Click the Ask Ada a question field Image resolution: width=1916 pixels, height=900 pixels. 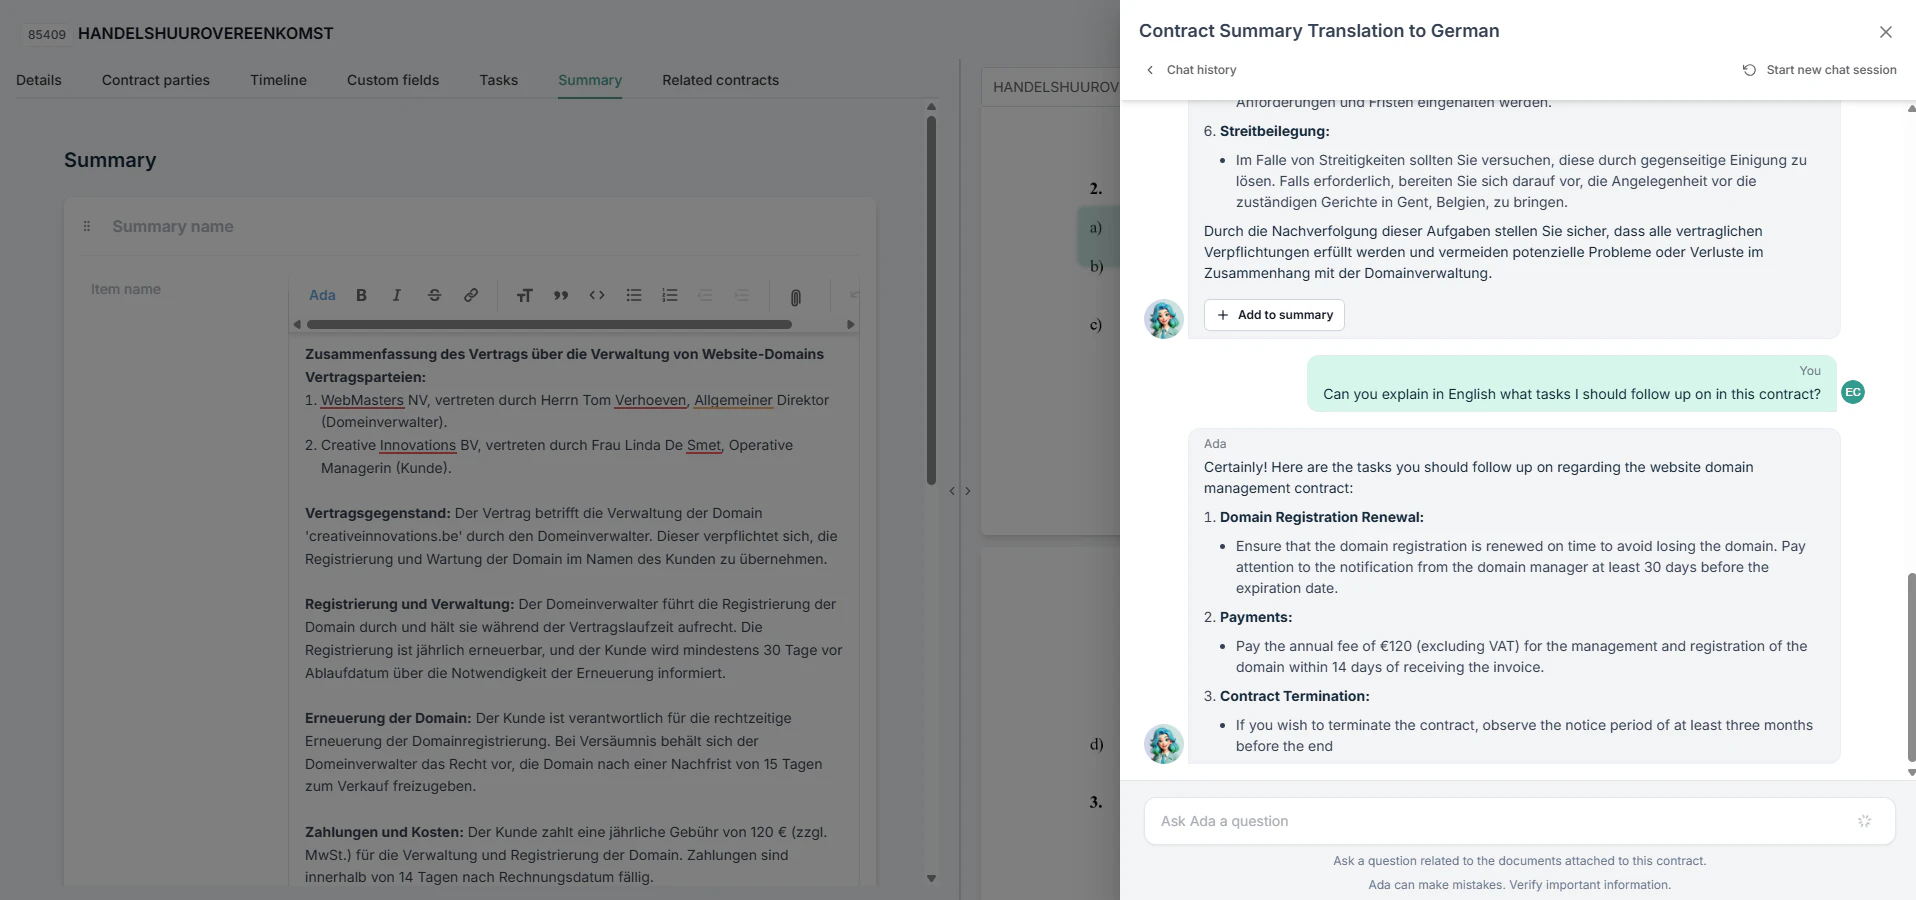click(1500, 821)
